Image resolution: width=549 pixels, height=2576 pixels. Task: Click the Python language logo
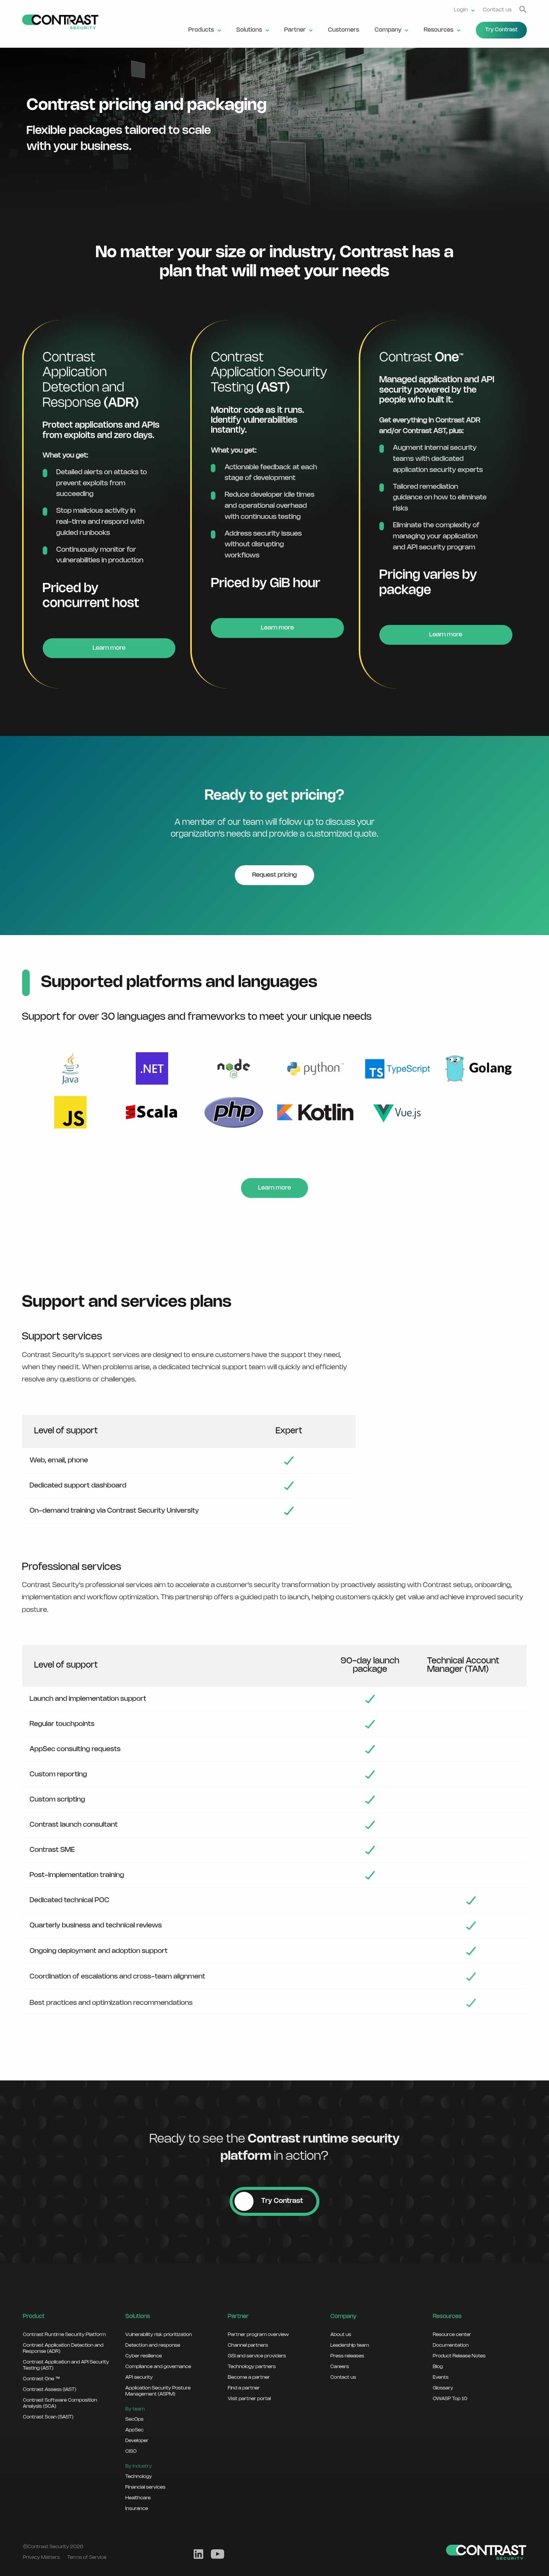pyautogui.click(x=314, y=1068)
